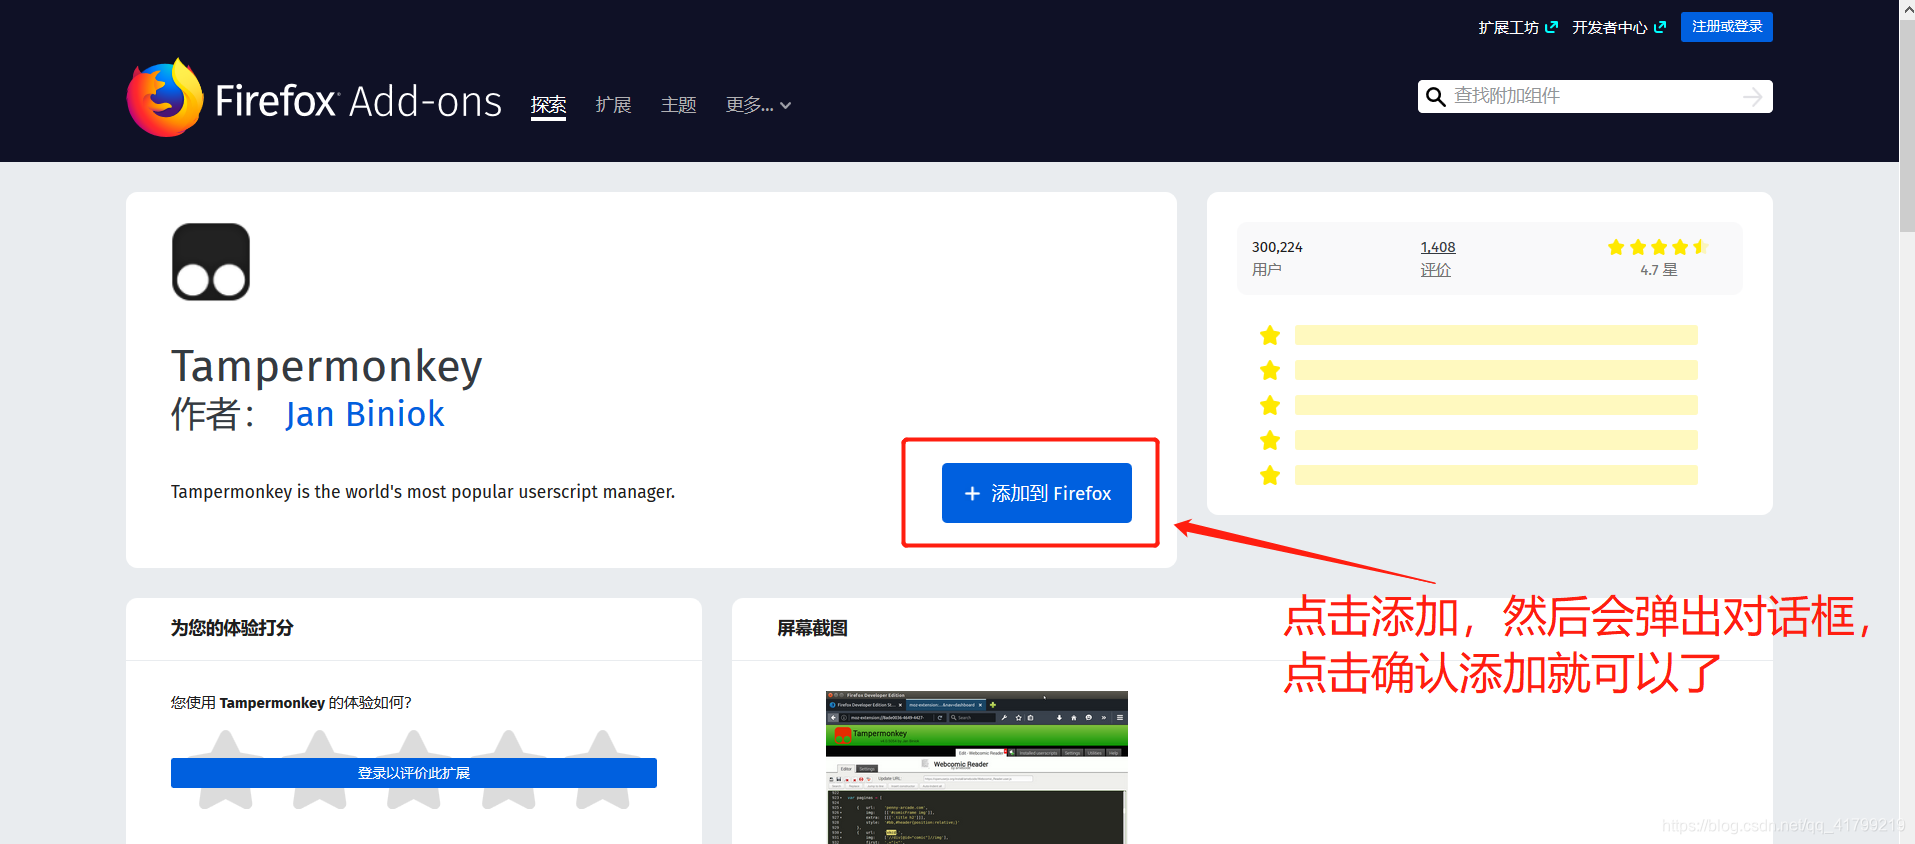Focus the 查找附加组件 search field
1915x844 pixels.
1594,97
